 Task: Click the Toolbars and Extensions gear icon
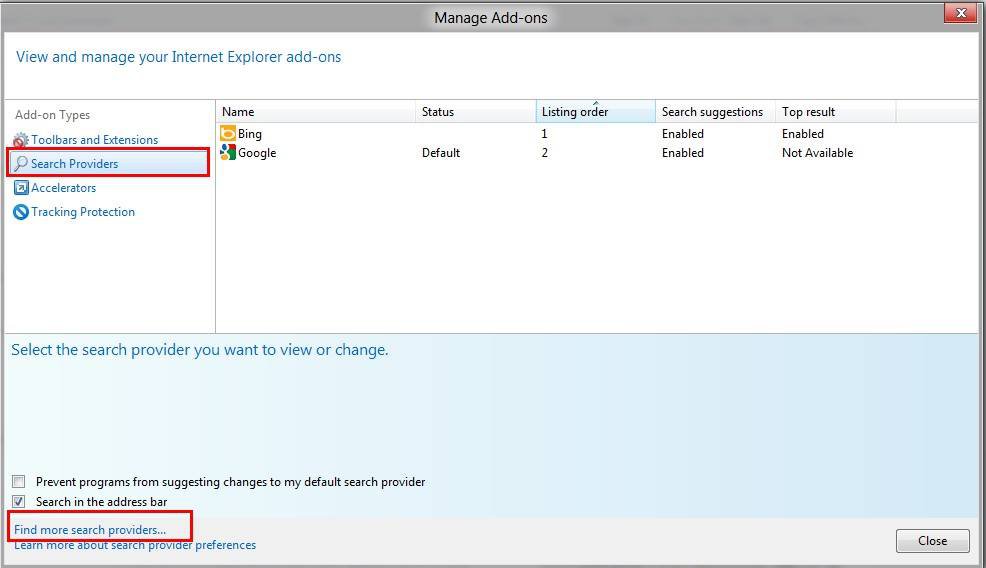21,140
